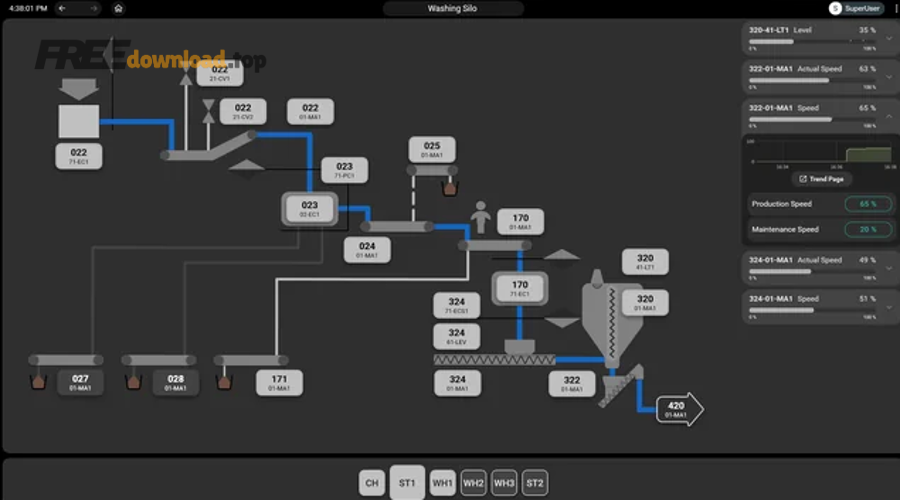
Task: Click the 4:38:01 PM clock
Action: click(x=28, y=8)
